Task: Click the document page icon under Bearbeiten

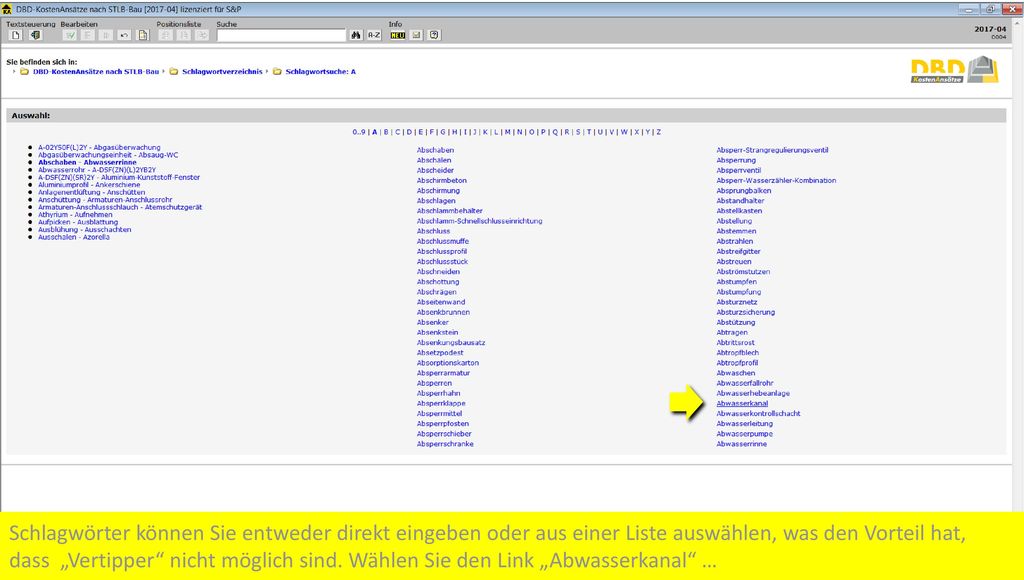Action: pos(143,35)
